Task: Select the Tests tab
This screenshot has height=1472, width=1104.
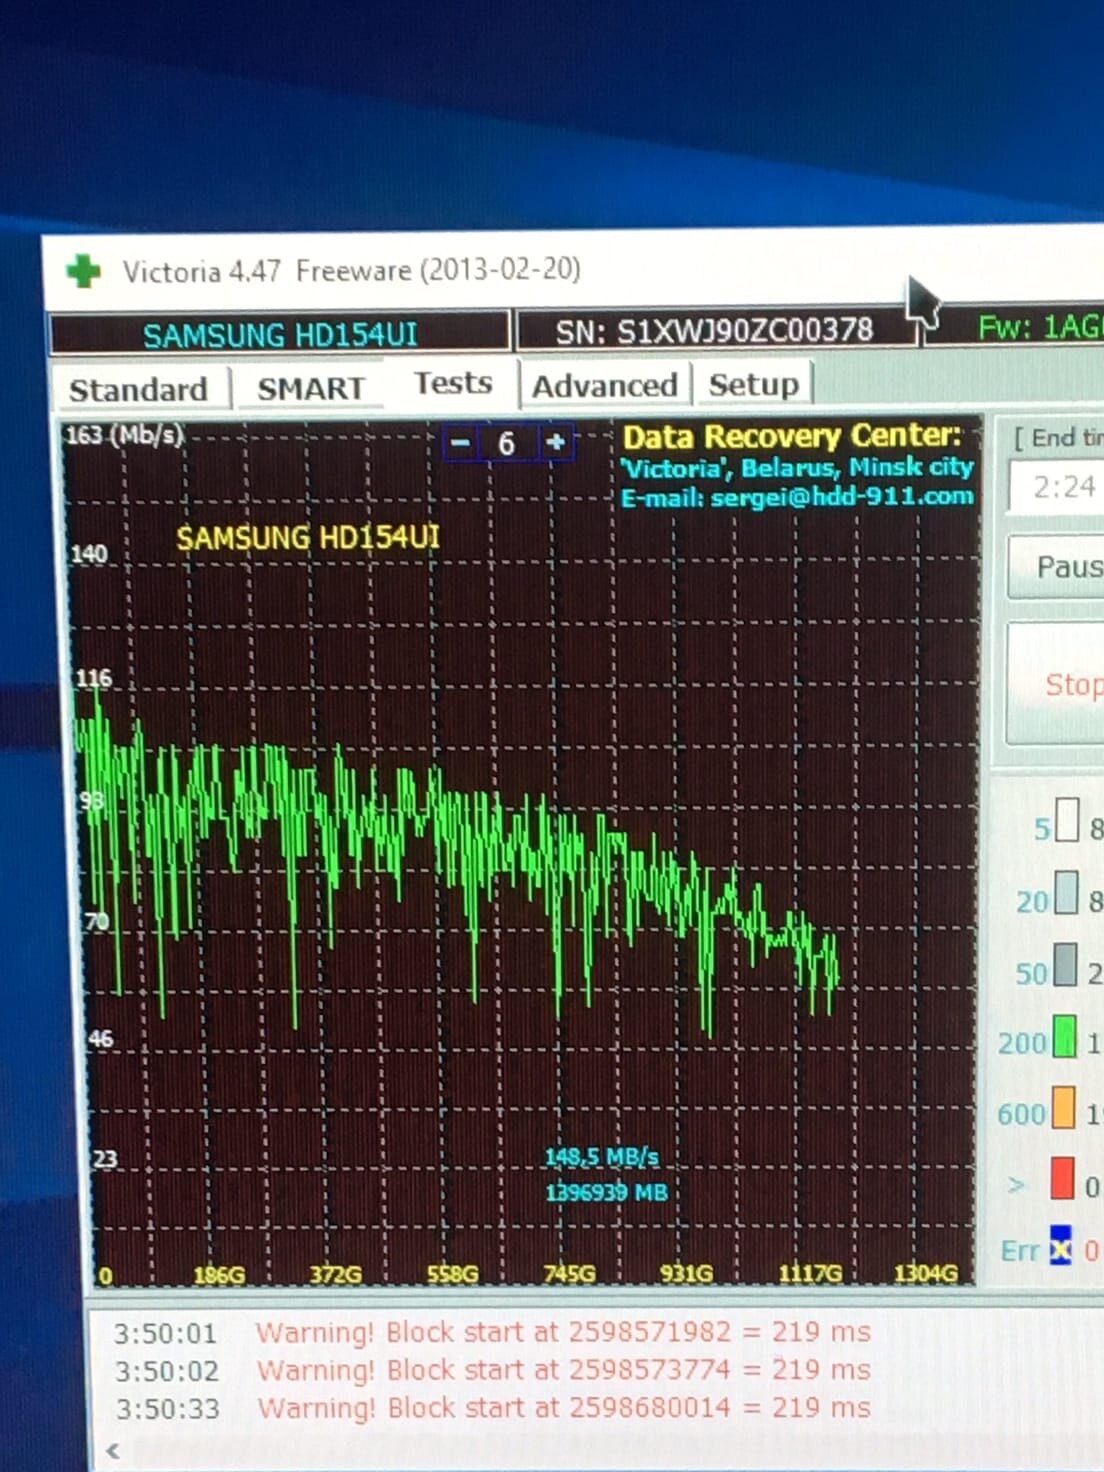Action: pos(453,383)
